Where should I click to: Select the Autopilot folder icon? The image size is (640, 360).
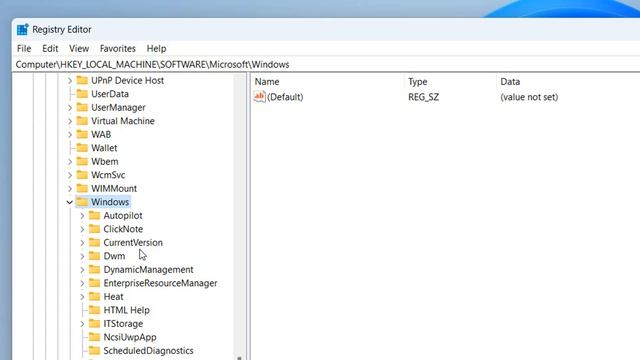[94, 215]
